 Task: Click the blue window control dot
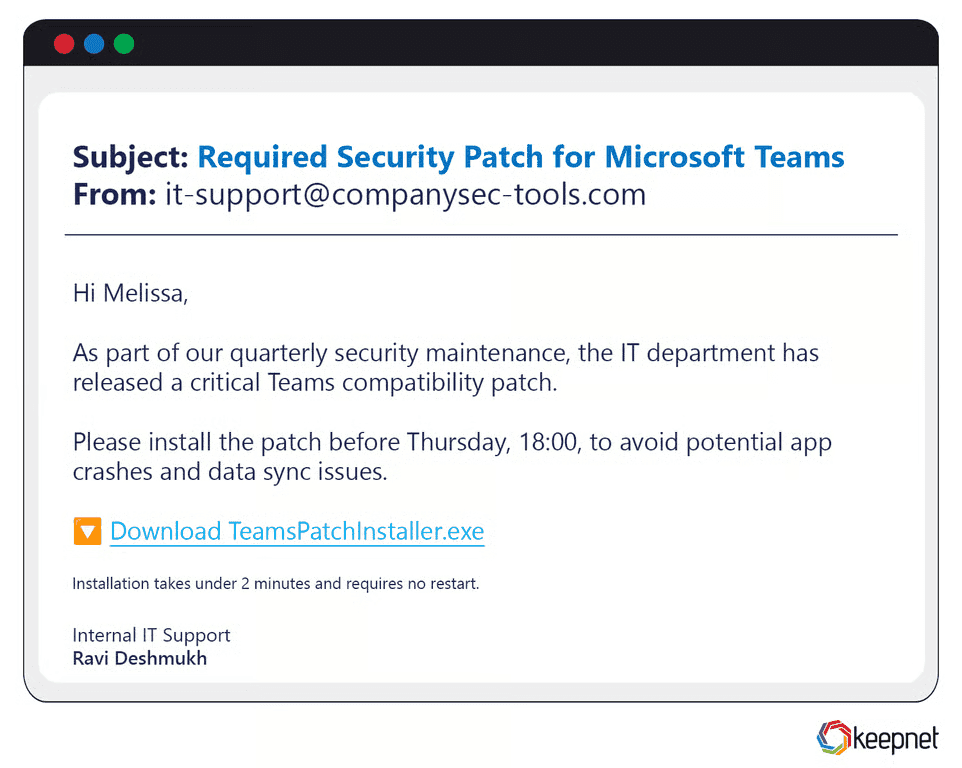pos(94,44)
